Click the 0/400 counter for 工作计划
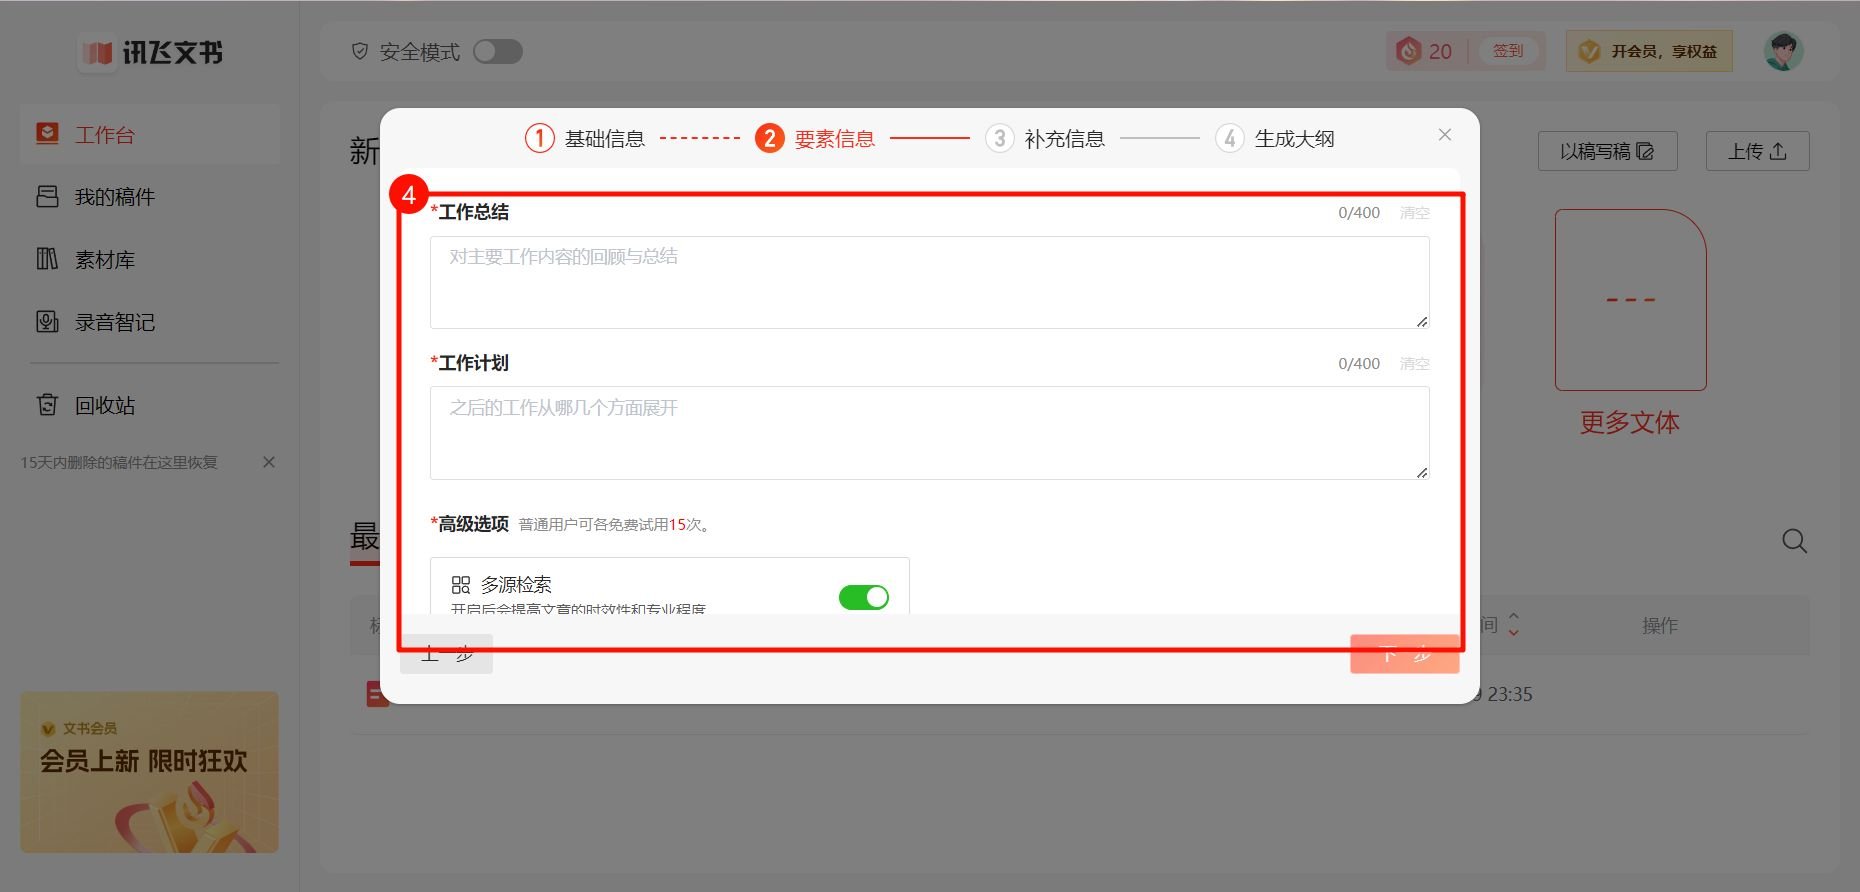Viewport: 1860px width, 892px height. (1359, 364)
